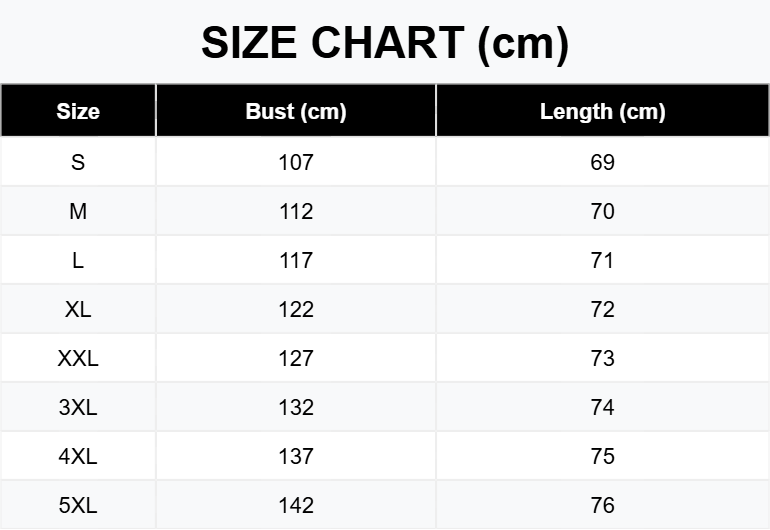
Task: Click the 5XL size cell
Action: click(78, 505)
